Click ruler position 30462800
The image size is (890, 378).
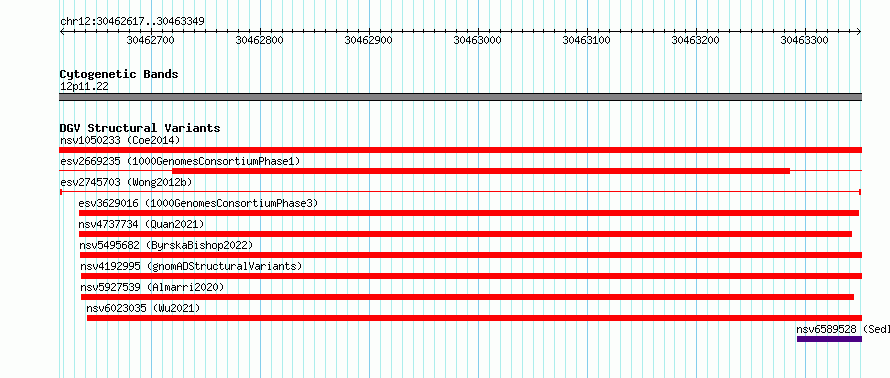coord(260,40)
